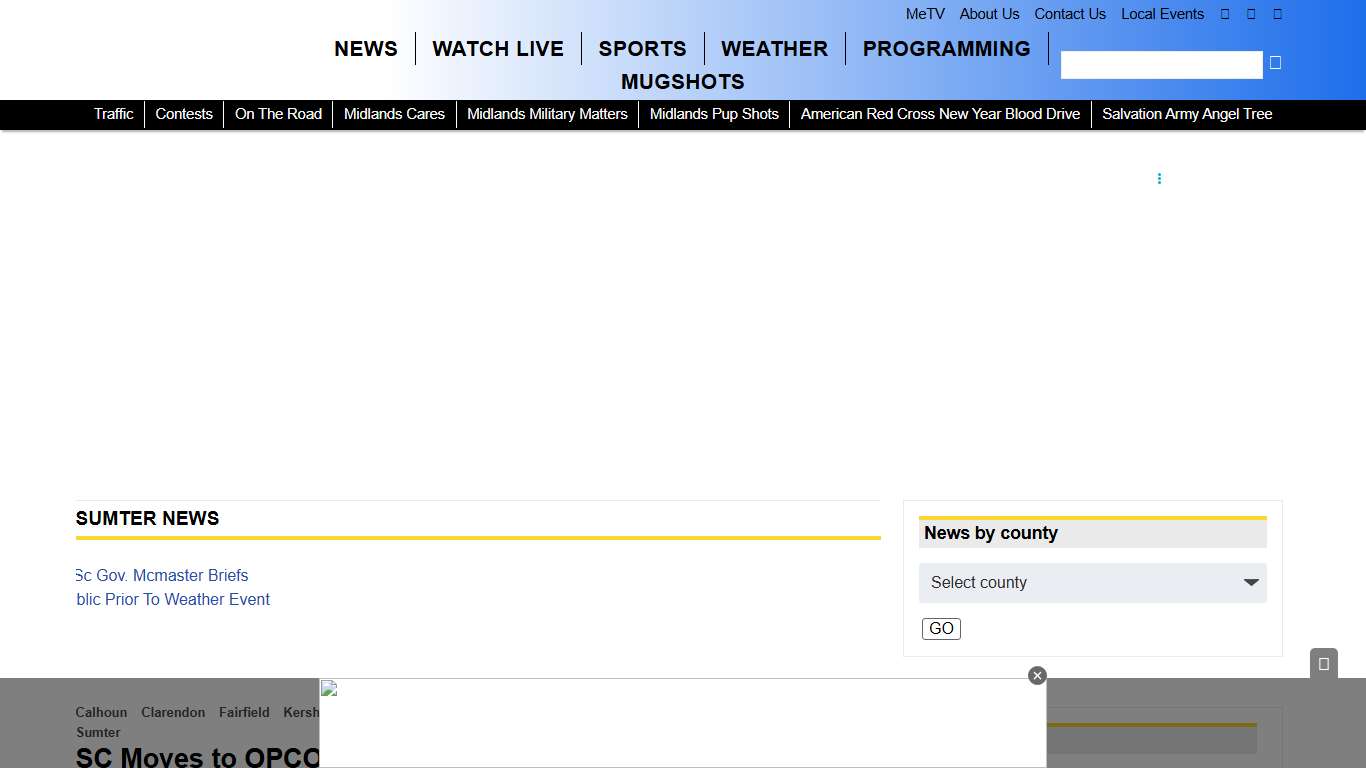Screen dimensions: 1366x768
Task: Click the middle social icon in top bar
Action: point(1251,14)
